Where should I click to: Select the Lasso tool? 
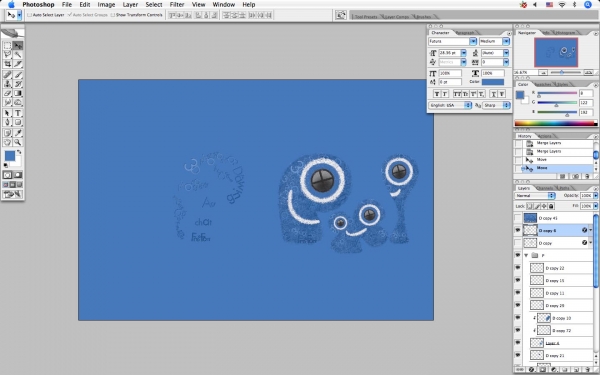coord(7,55)
